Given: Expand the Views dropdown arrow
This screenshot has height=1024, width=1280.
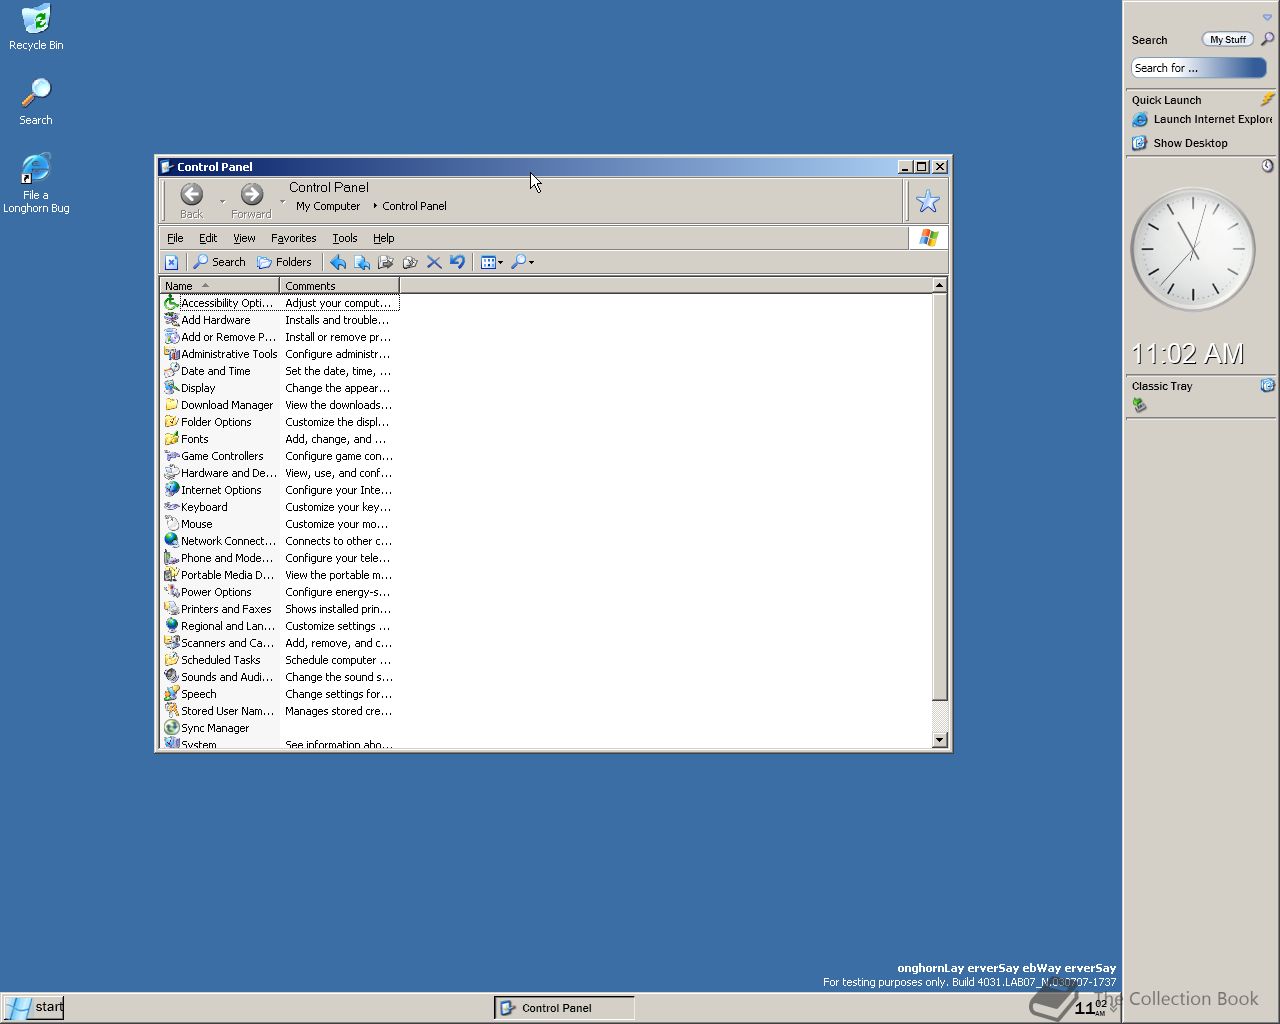Looking at the screenshot, I should [501, 263].
